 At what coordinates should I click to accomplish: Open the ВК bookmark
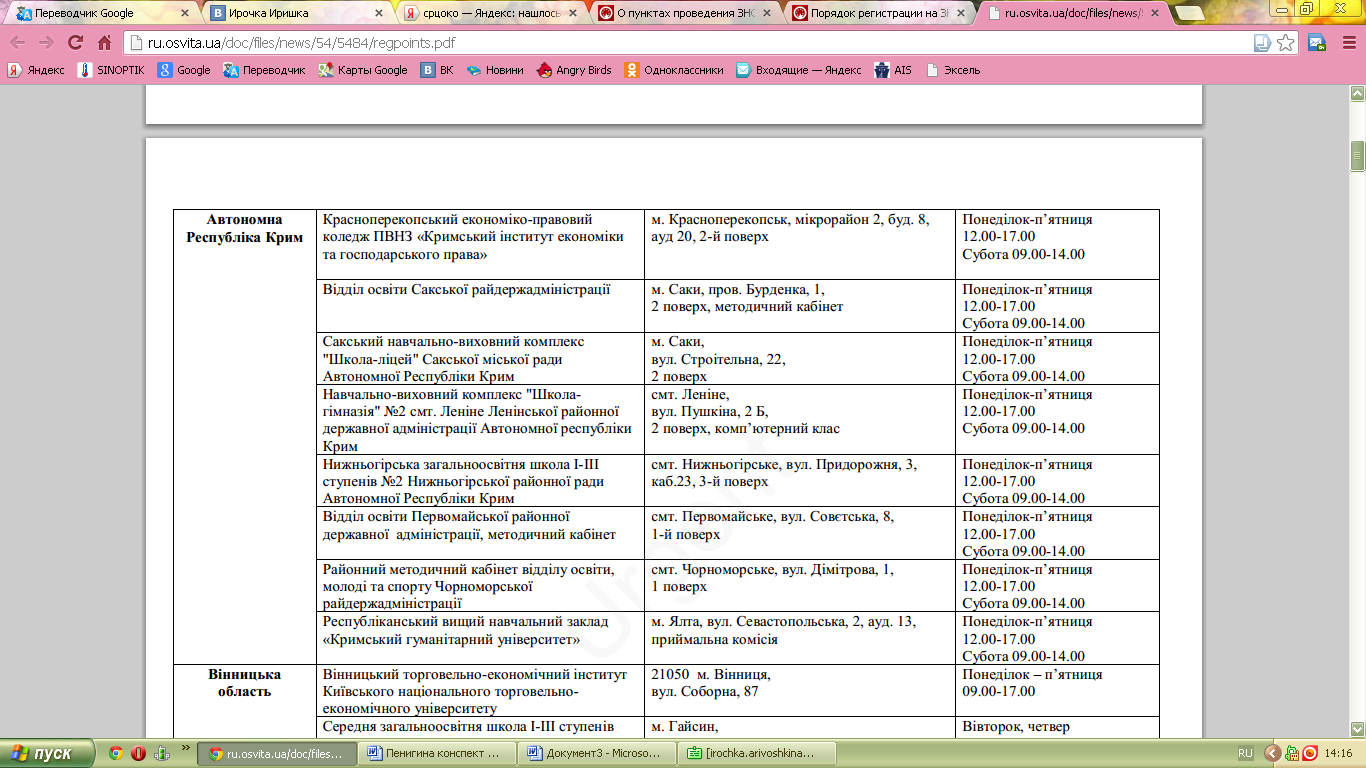(x=437, y=70)
